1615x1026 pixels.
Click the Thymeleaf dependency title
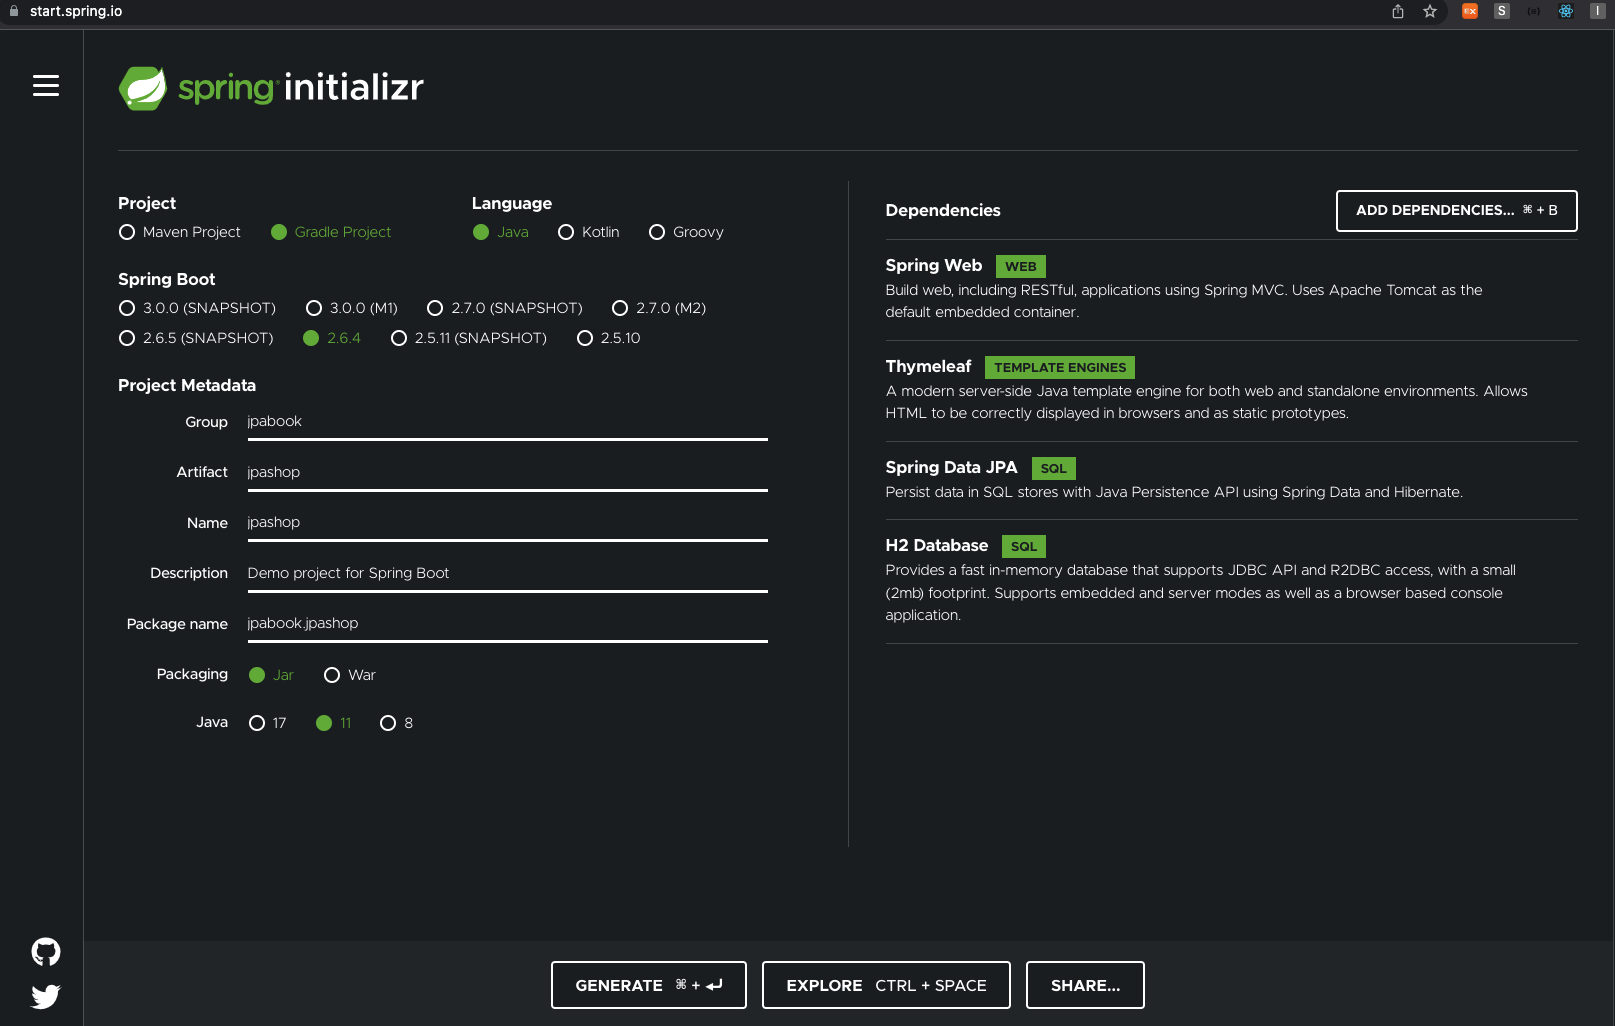tap(928, 366)
